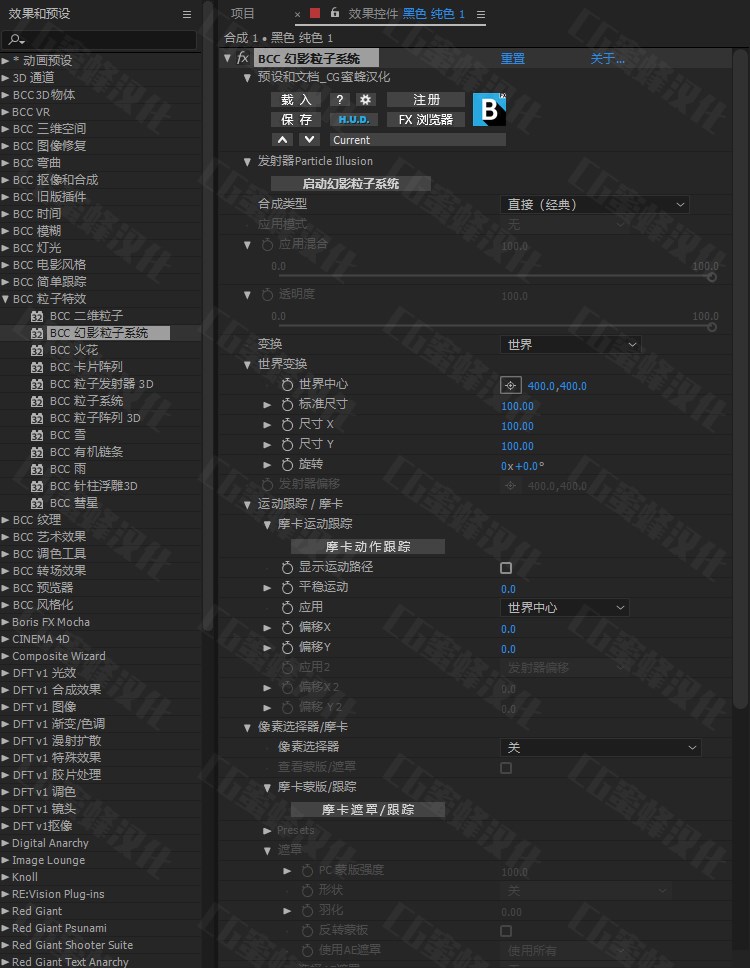Open the gear settings button in presets
Image resolution: width=750 pixels, height=968 pixels.
coord(365,100)
